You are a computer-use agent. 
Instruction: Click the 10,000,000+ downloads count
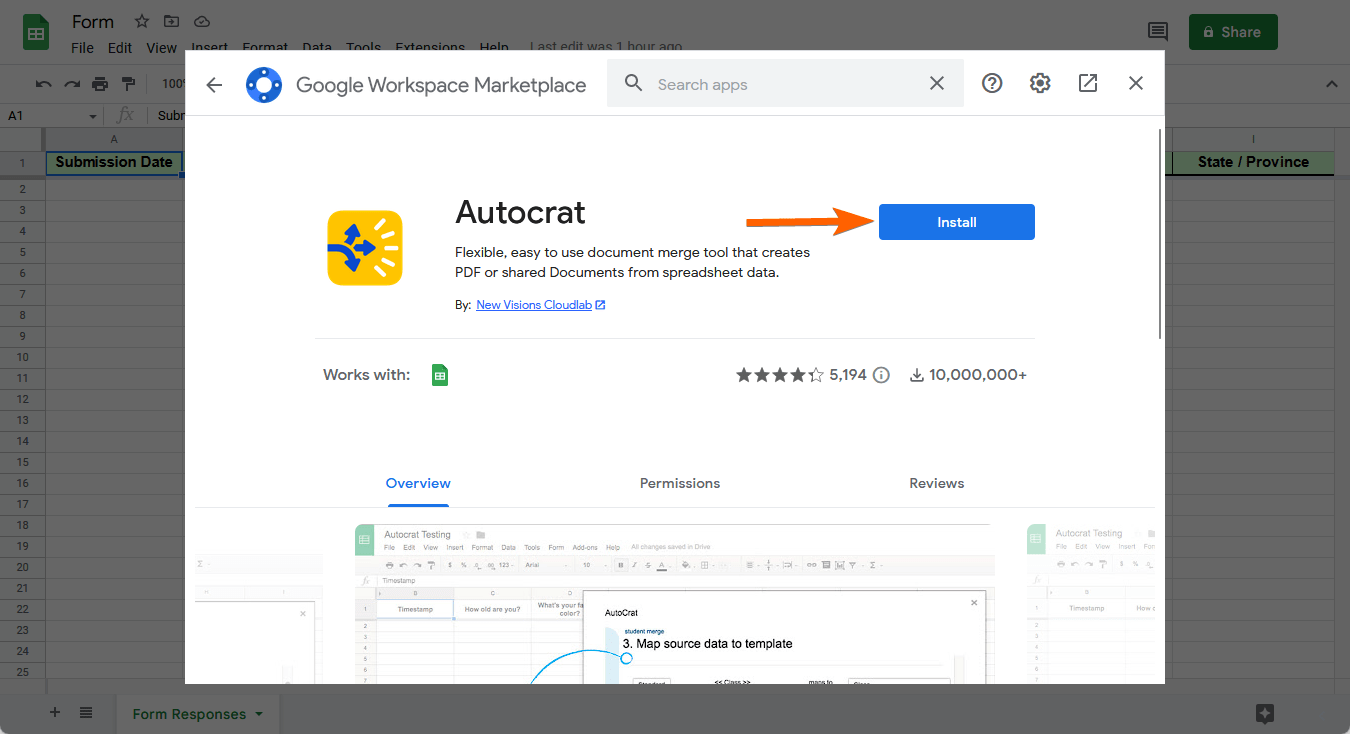(967, 375)
